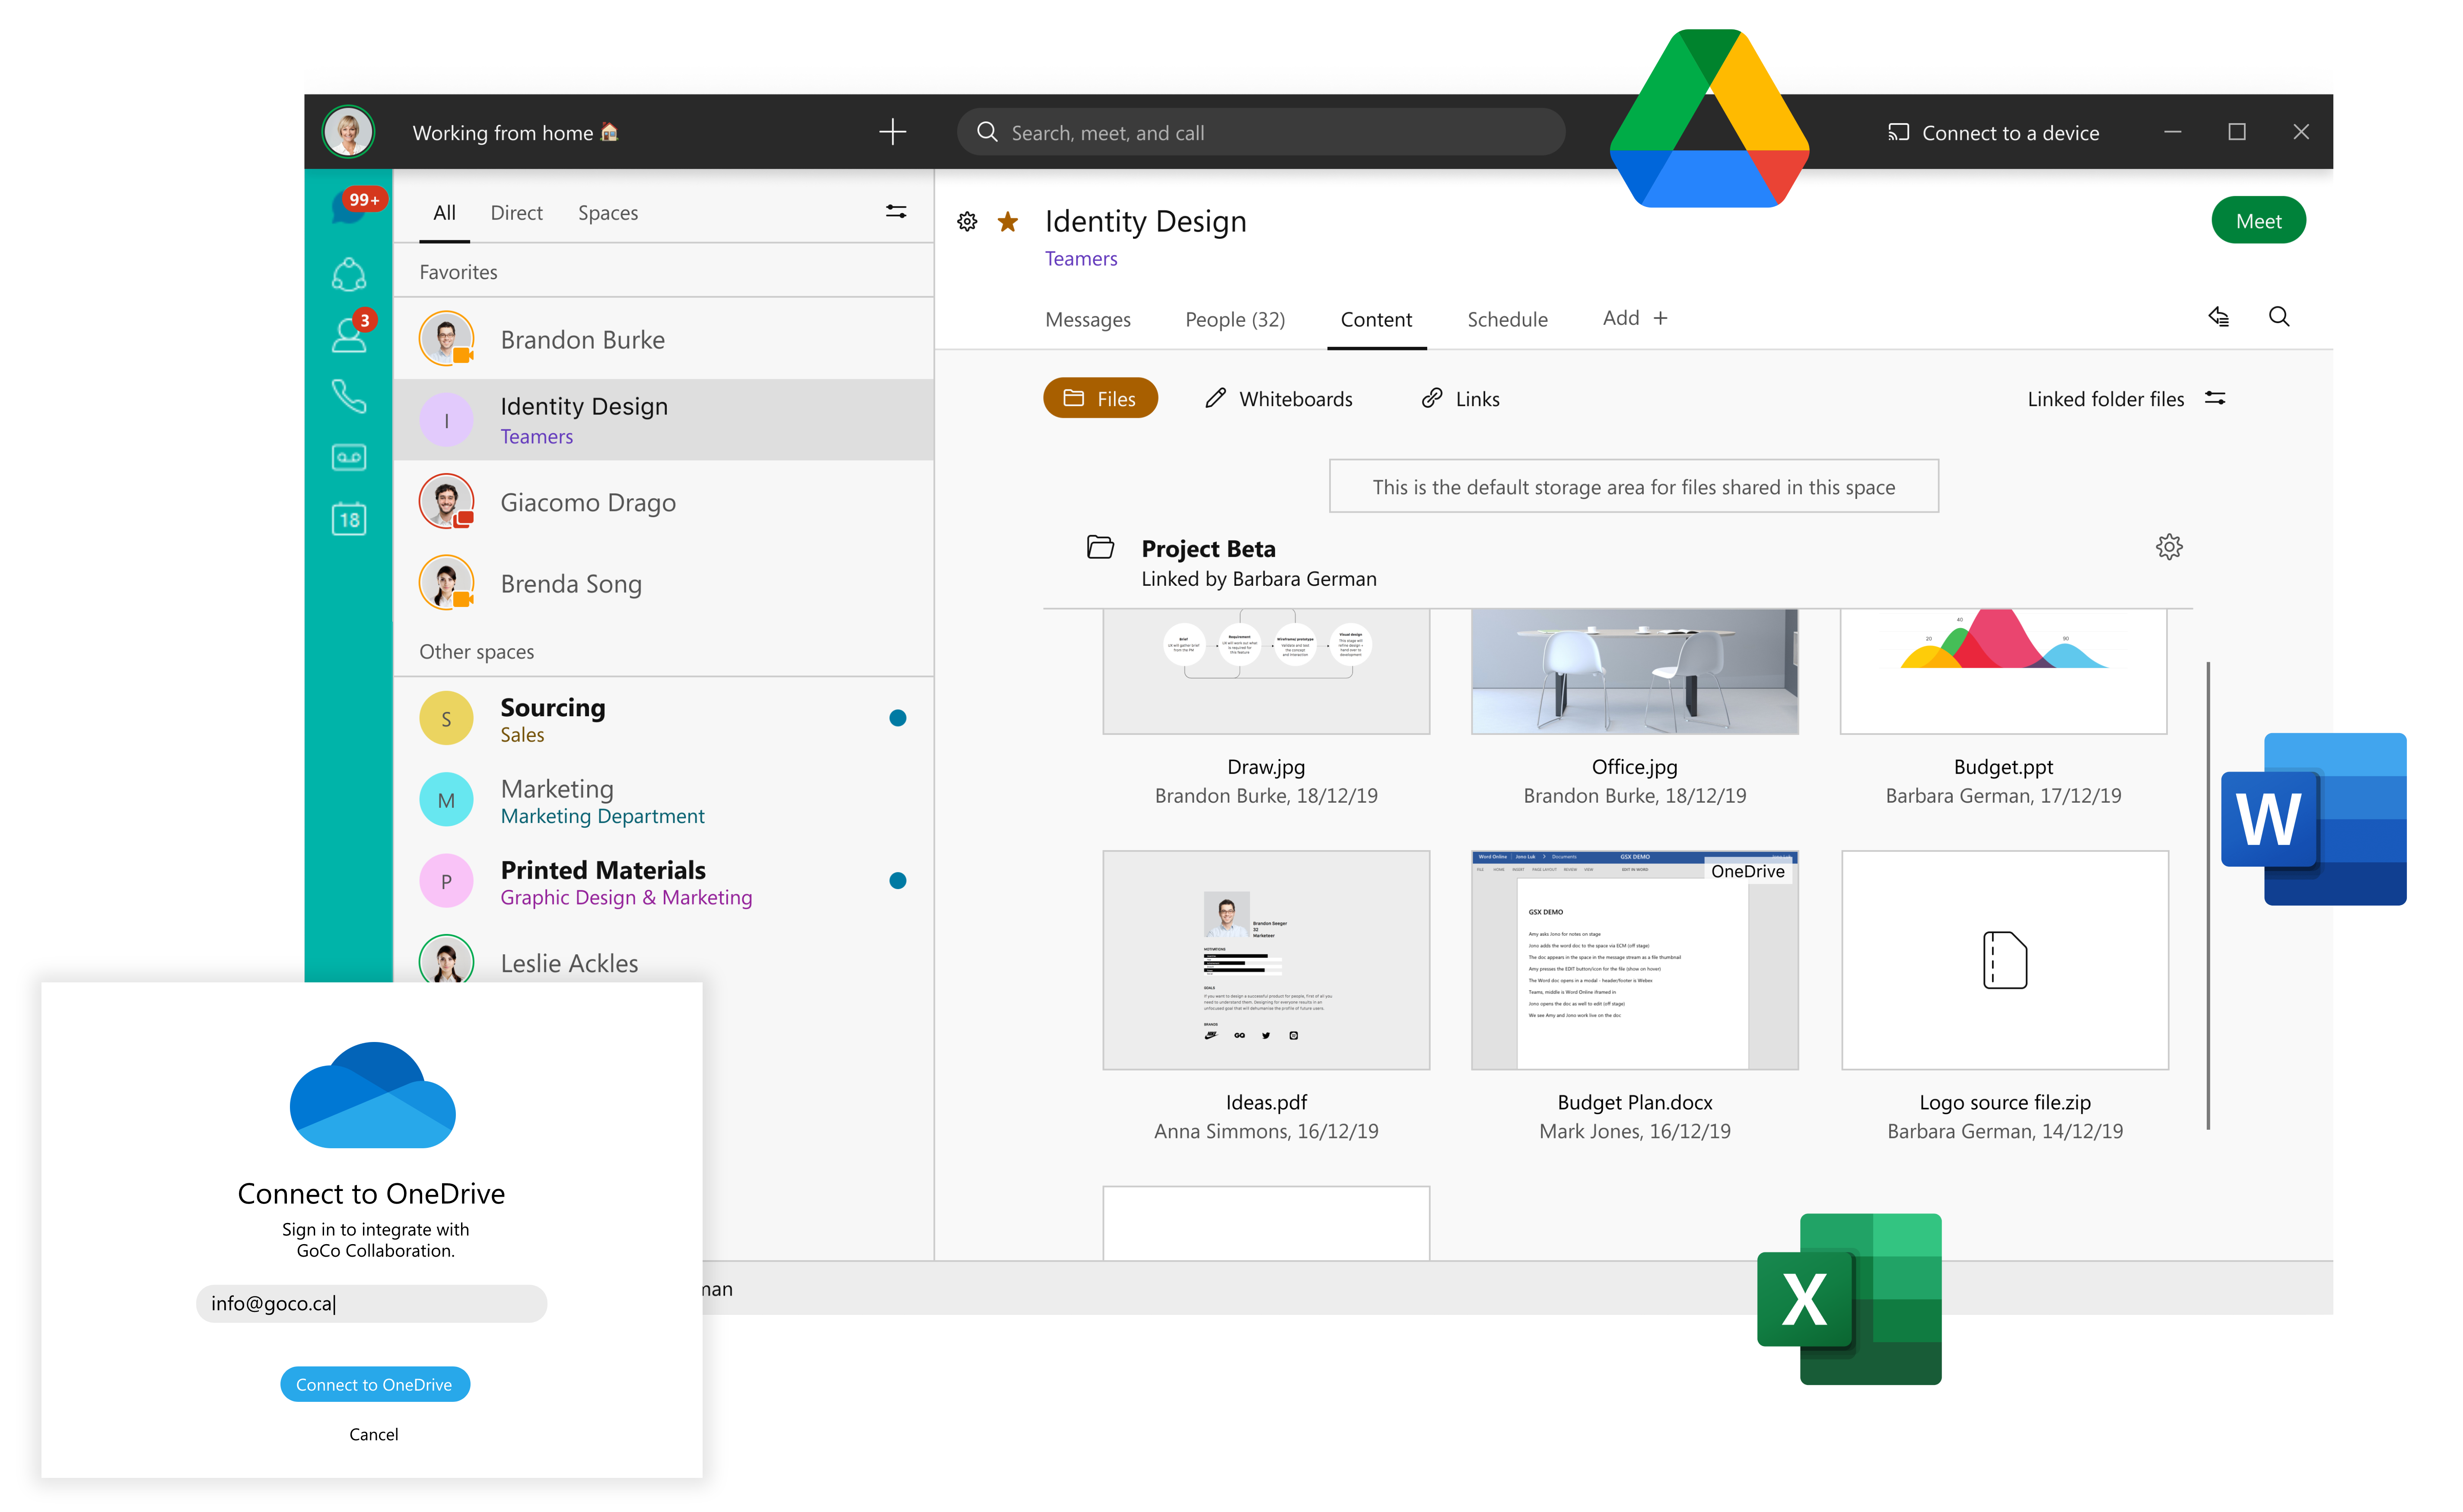Open the Contacts icon showing 3 notifications
This screenshot has height=1512, width=2463.
coord(349,337)
